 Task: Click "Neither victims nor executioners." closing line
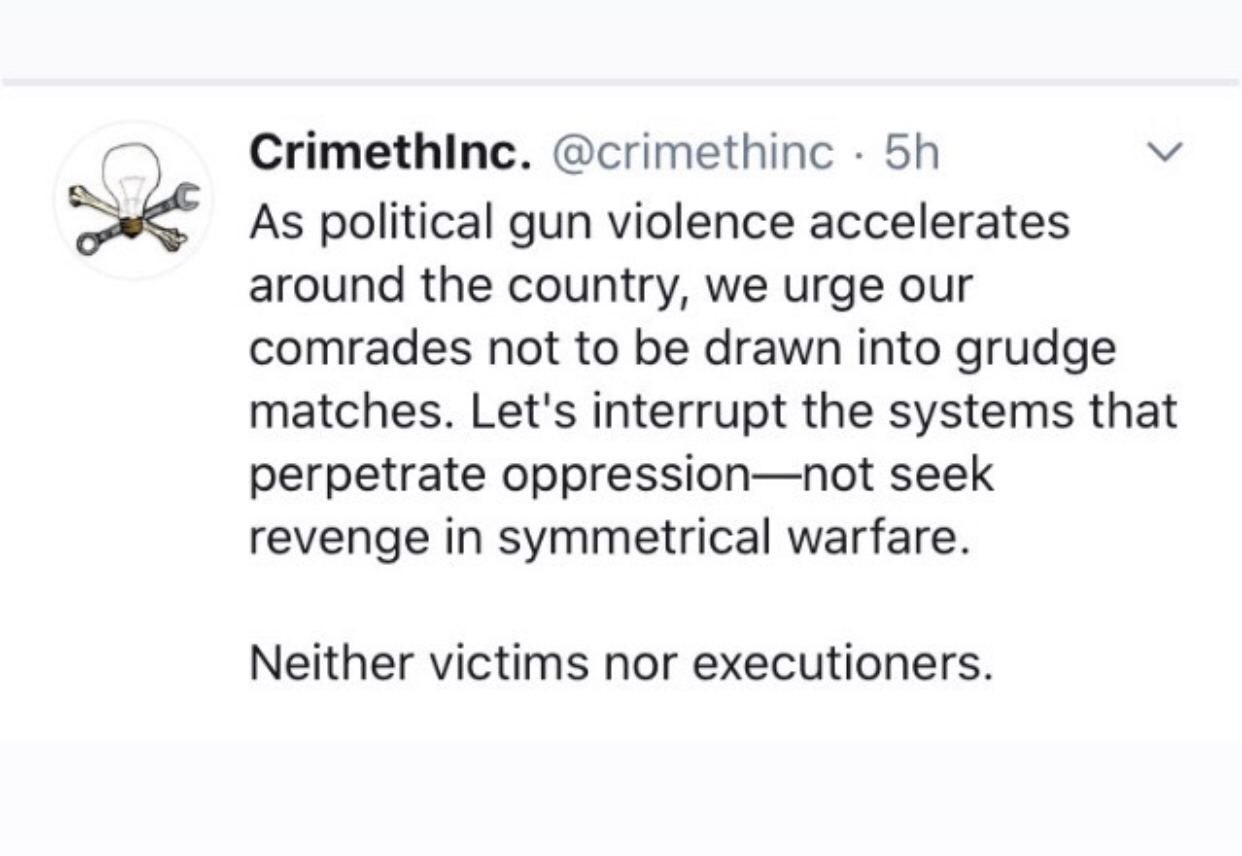coord(621,664)
